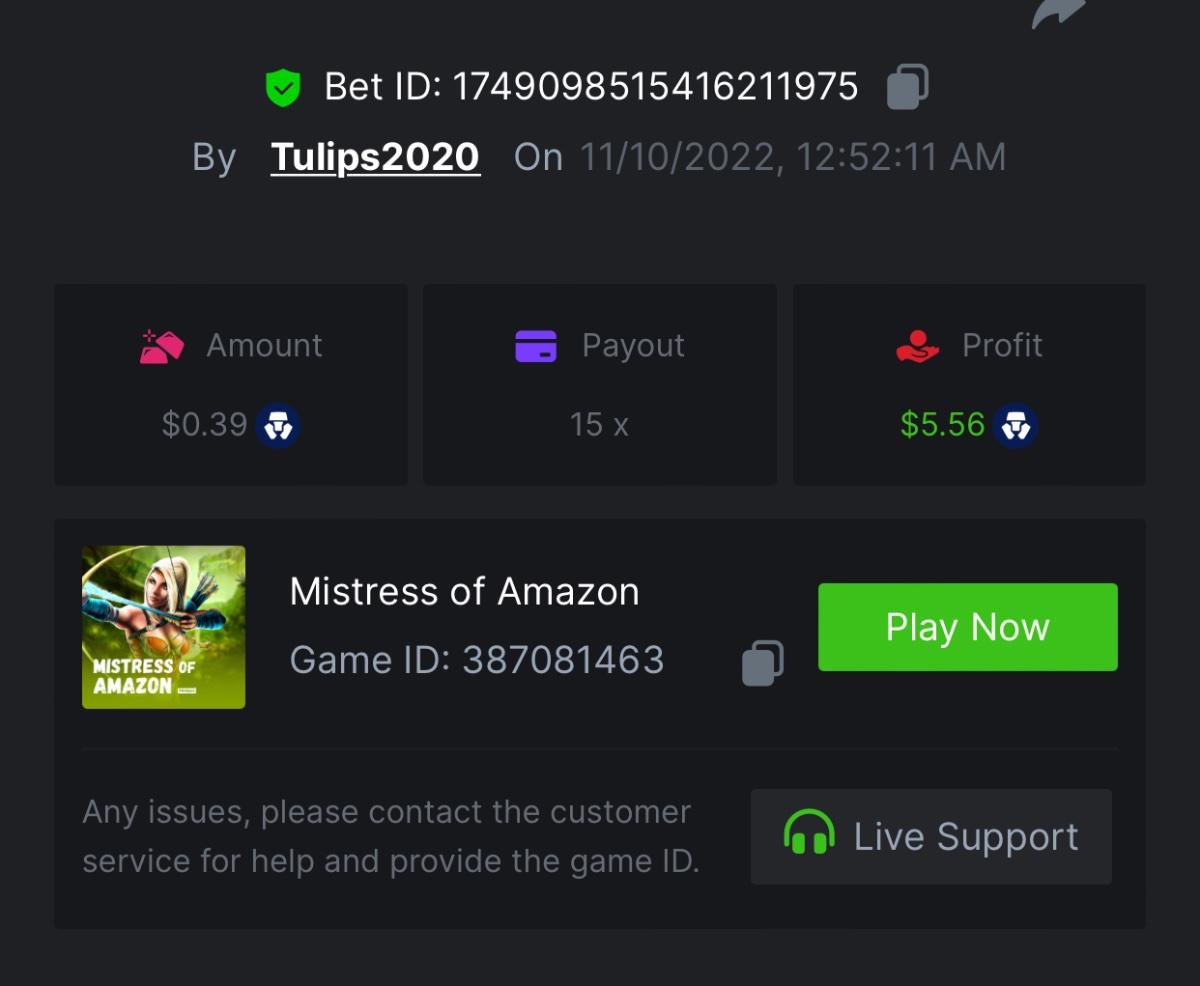Image resolution: width=1200 pixels, height=986 pixels.
Task: Click the pink Amount icon
Action: coord(162,346)
